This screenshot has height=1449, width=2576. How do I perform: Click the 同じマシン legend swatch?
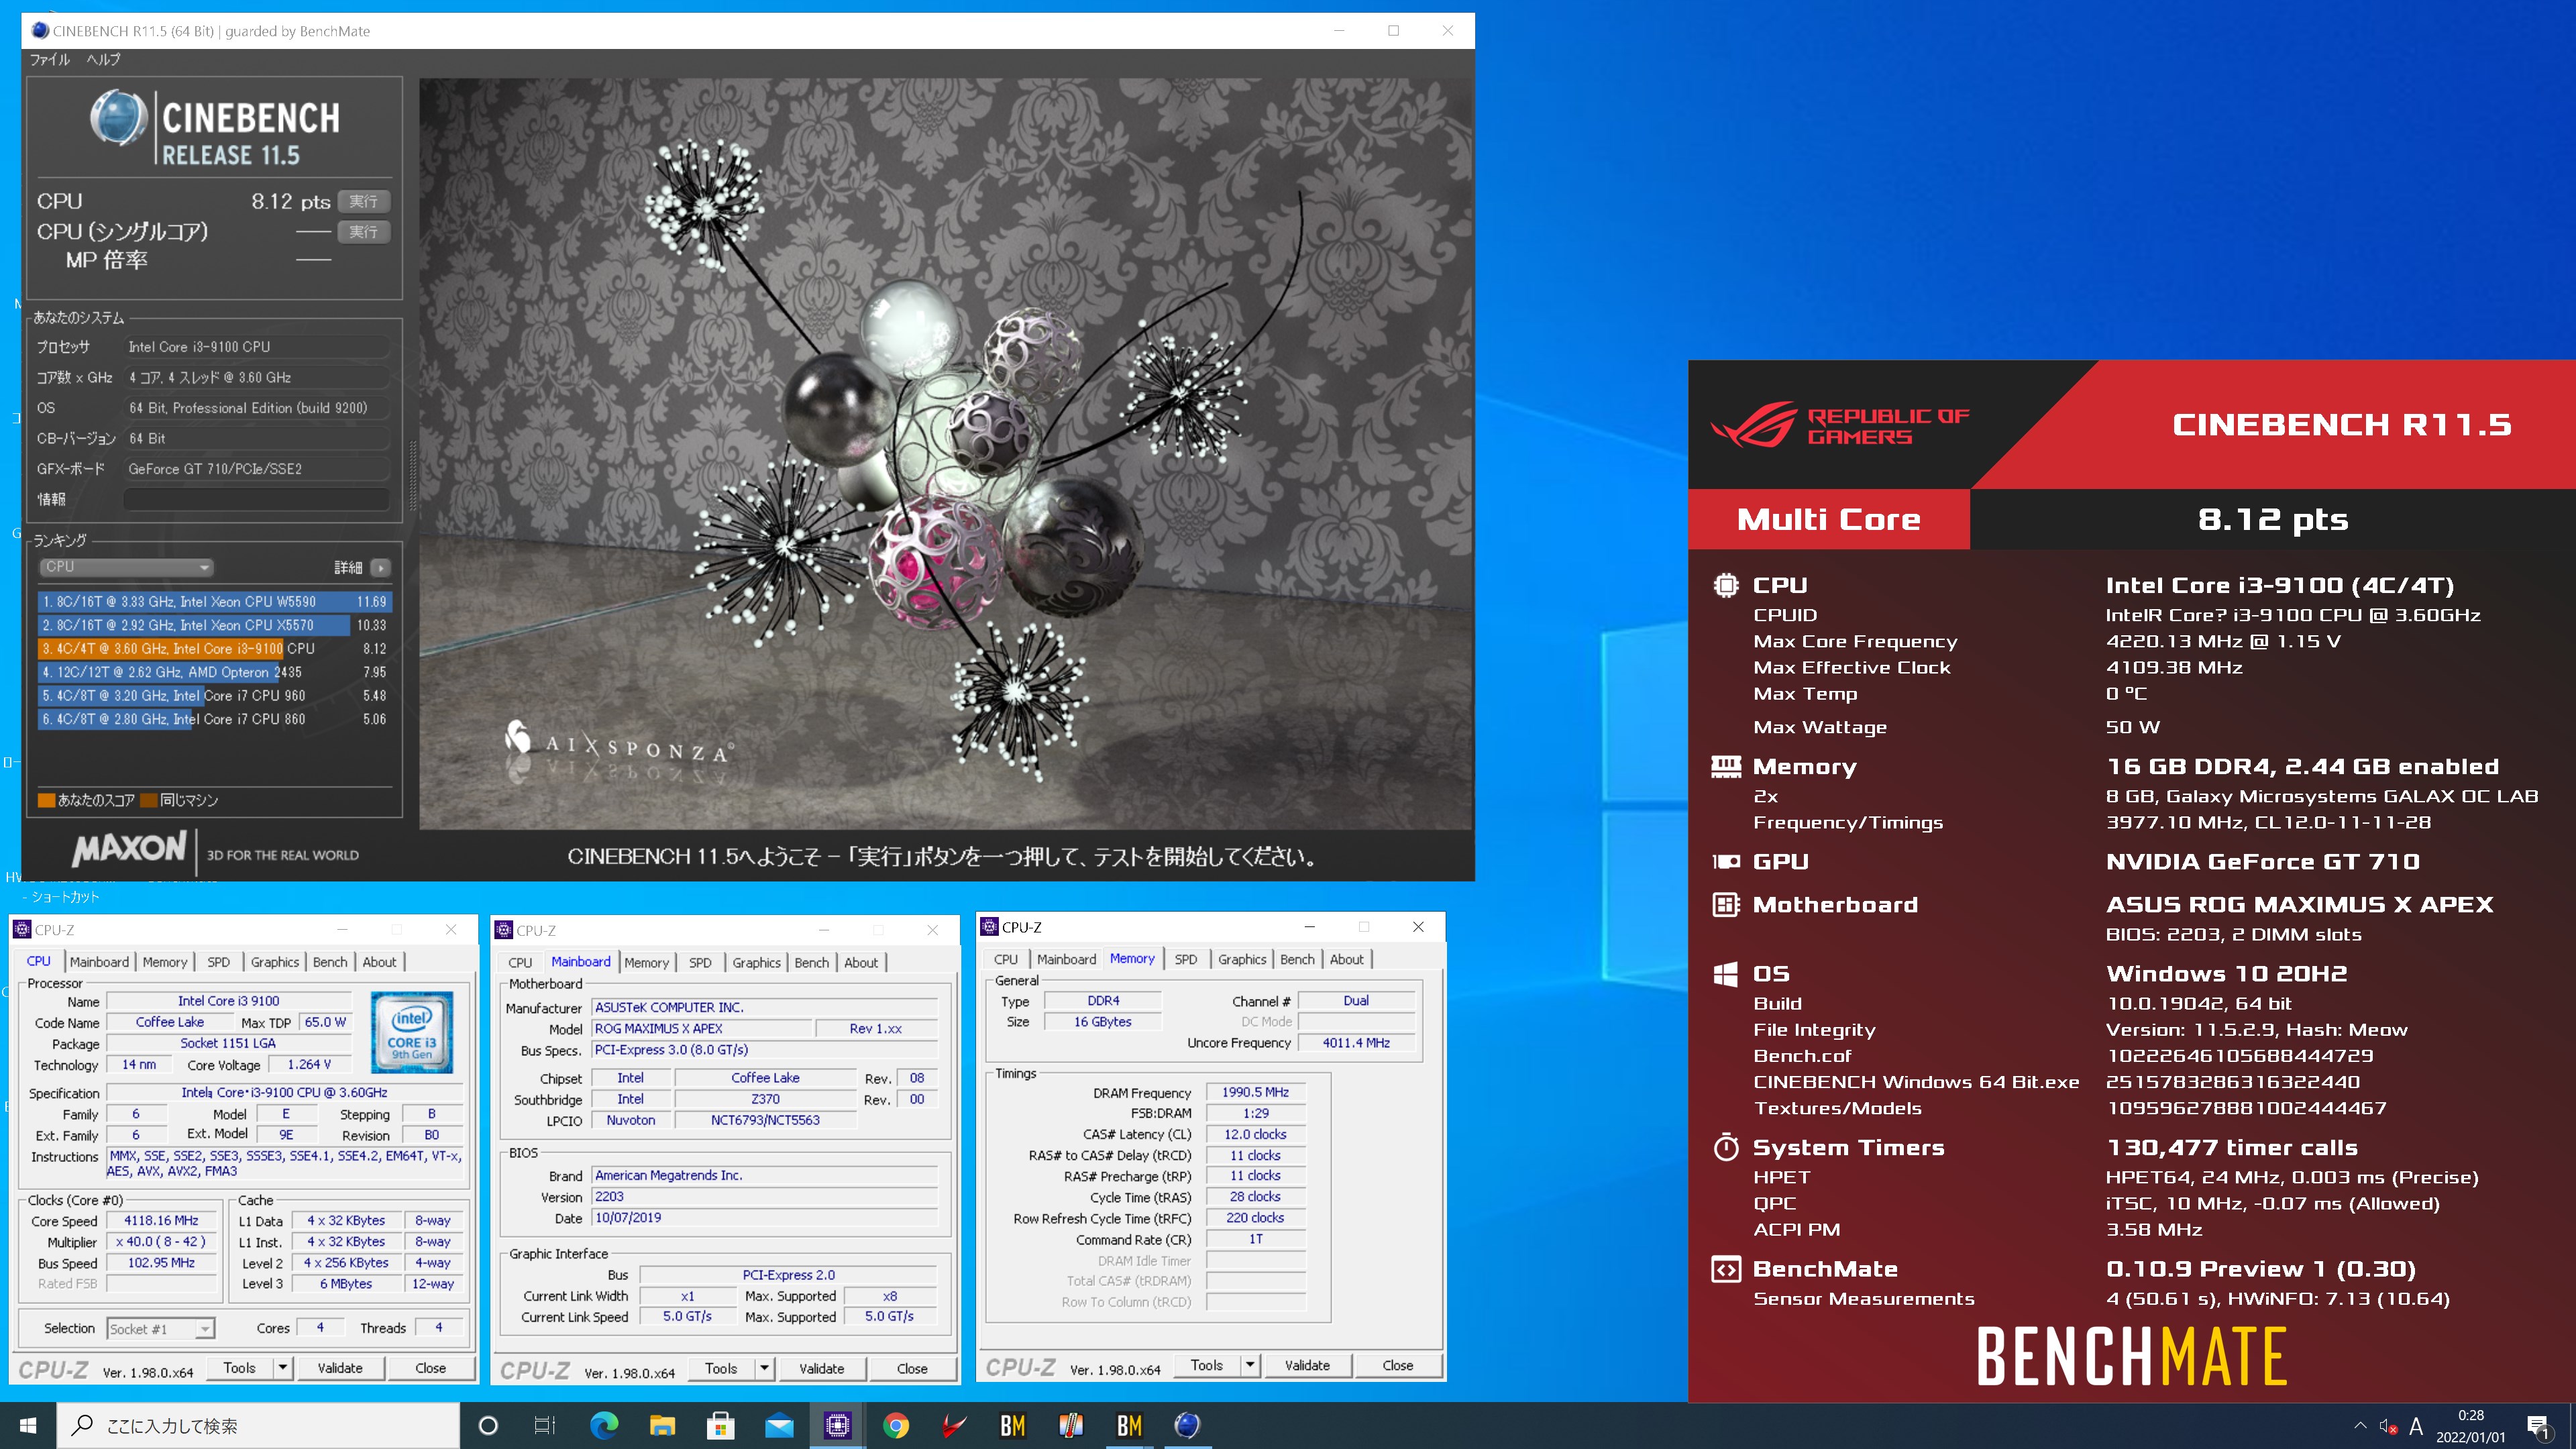(149, 800)
